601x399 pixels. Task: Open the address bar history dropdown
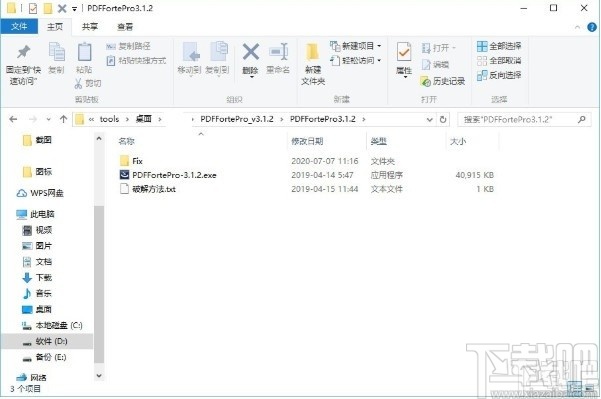(x=430, y=120)
